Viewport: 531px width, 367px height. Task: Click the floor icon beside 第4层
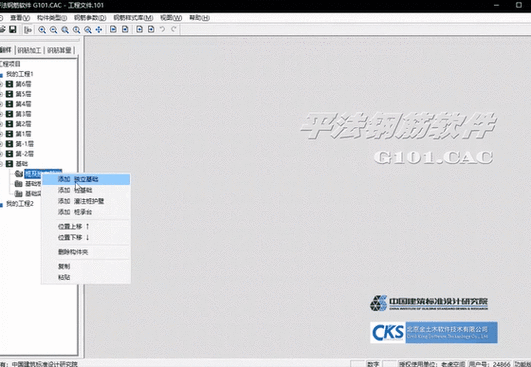tap(9, 104)
